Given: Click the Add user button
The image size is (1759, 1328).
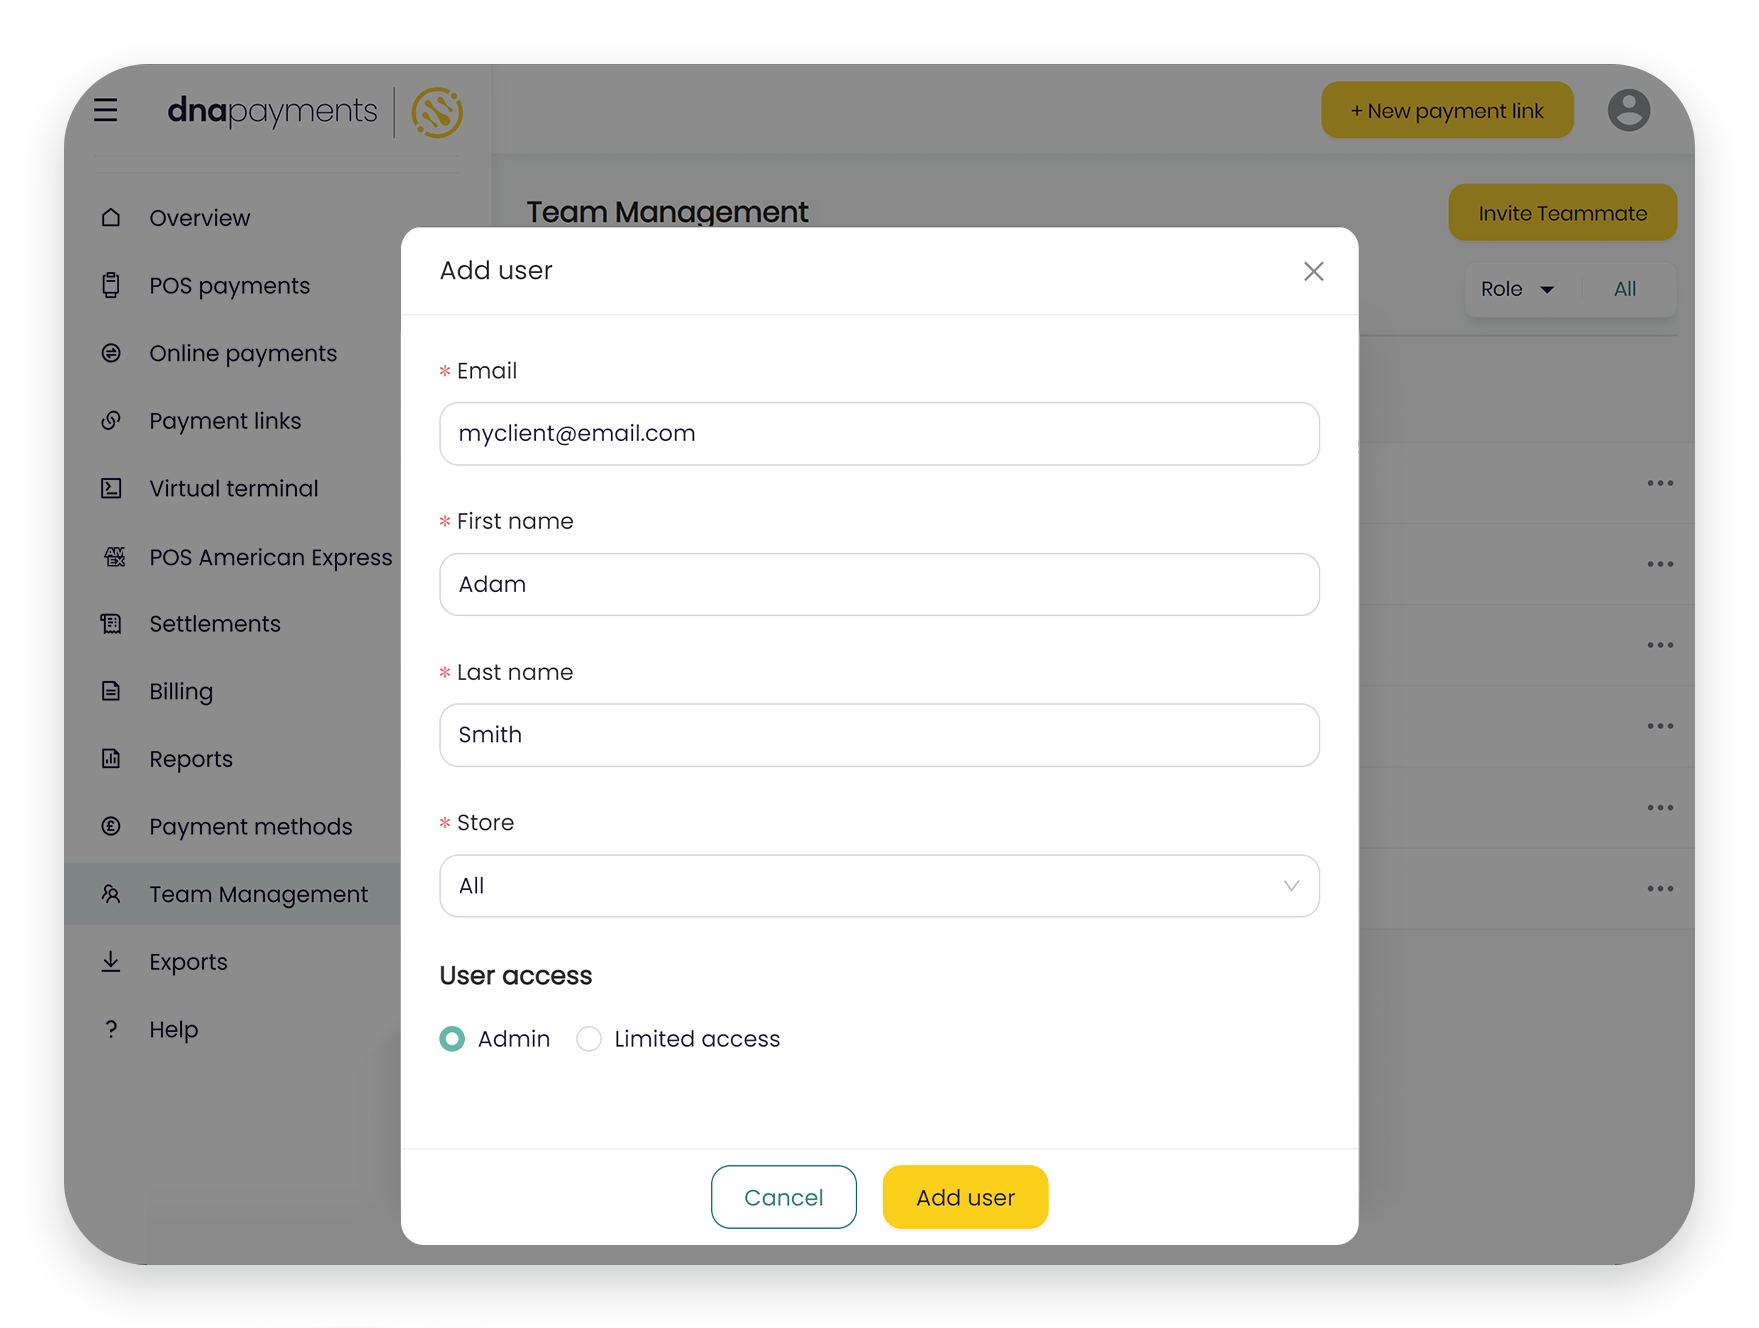Looking at the screenshot, I should click(964, 1197).
